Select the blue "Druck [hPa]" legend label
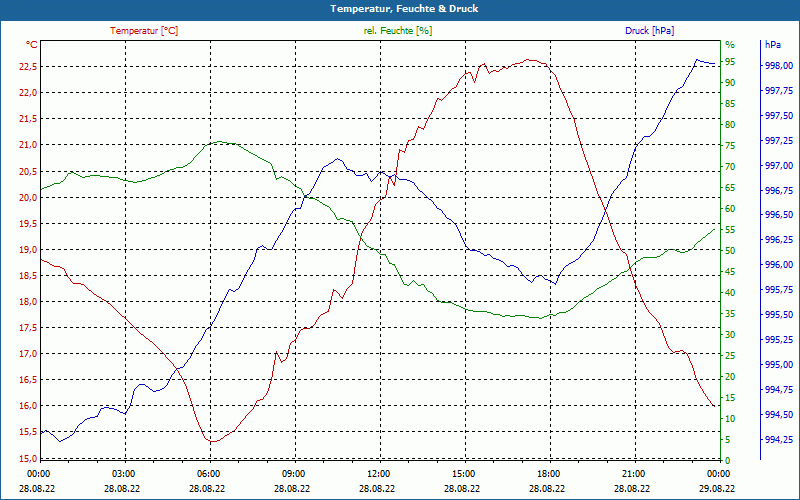Viewport: 800px width, 500px height. tap(649, 31)
